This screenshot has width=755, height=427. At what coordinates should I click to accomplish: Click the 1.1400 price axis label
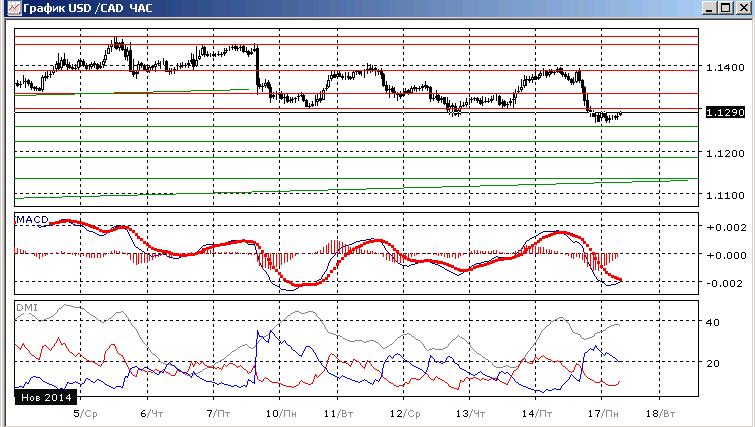pyautogui.click(x=725, y=67)
